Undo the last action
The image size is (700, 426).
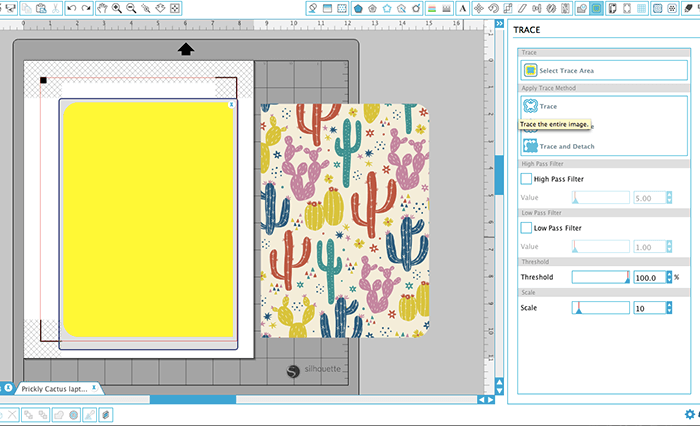click(x=72, y=8)
